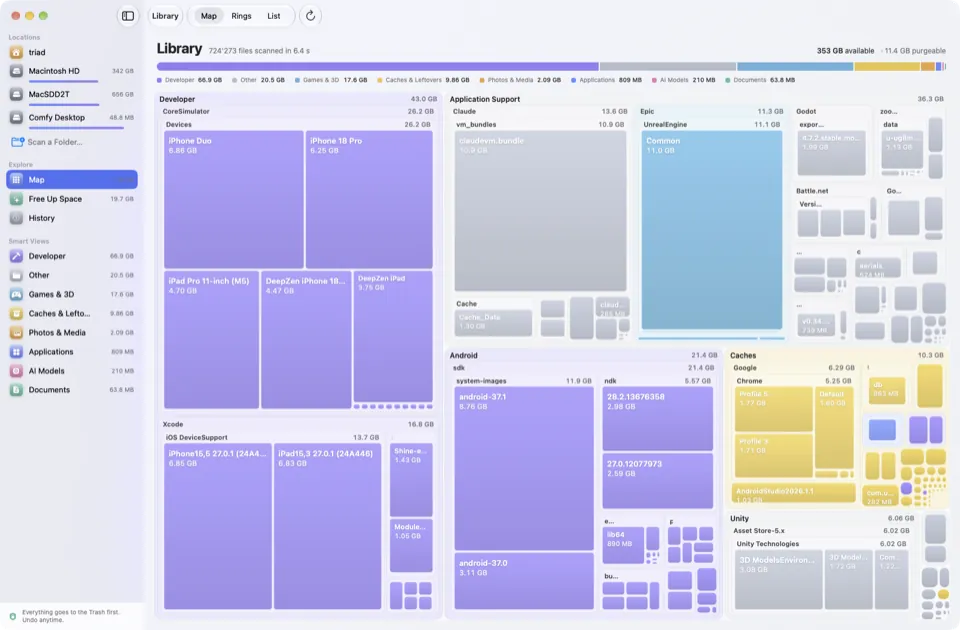Open the Games & 3D smart view
The image size is (960, 630).
tap(72, 294)
